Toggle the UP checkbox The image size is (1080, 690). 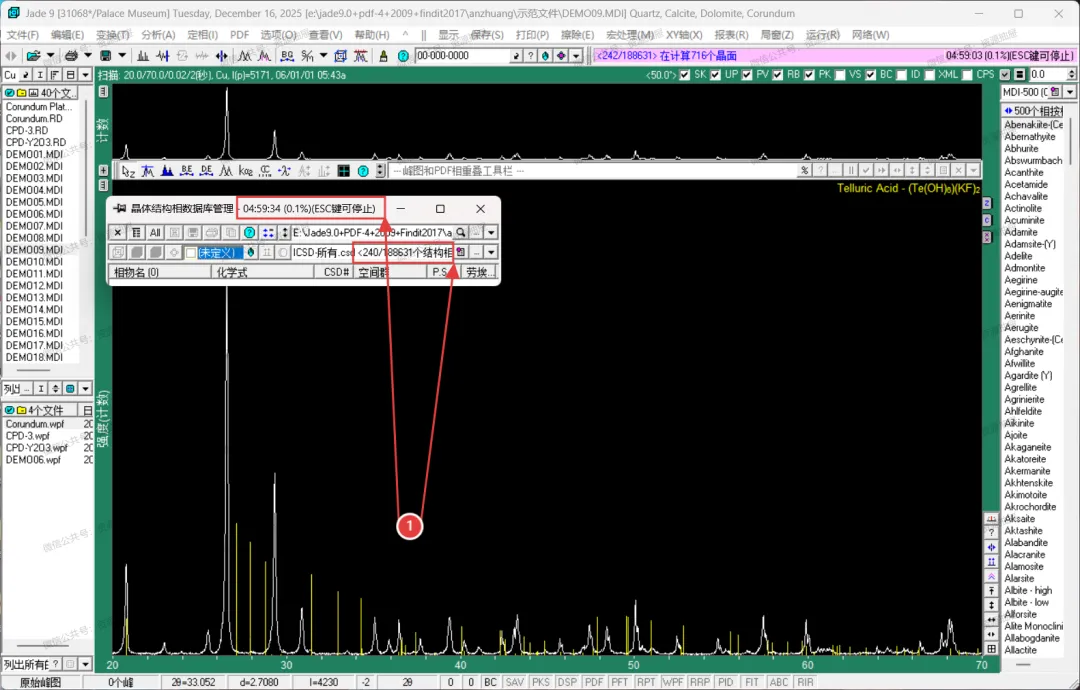(716, 75)
